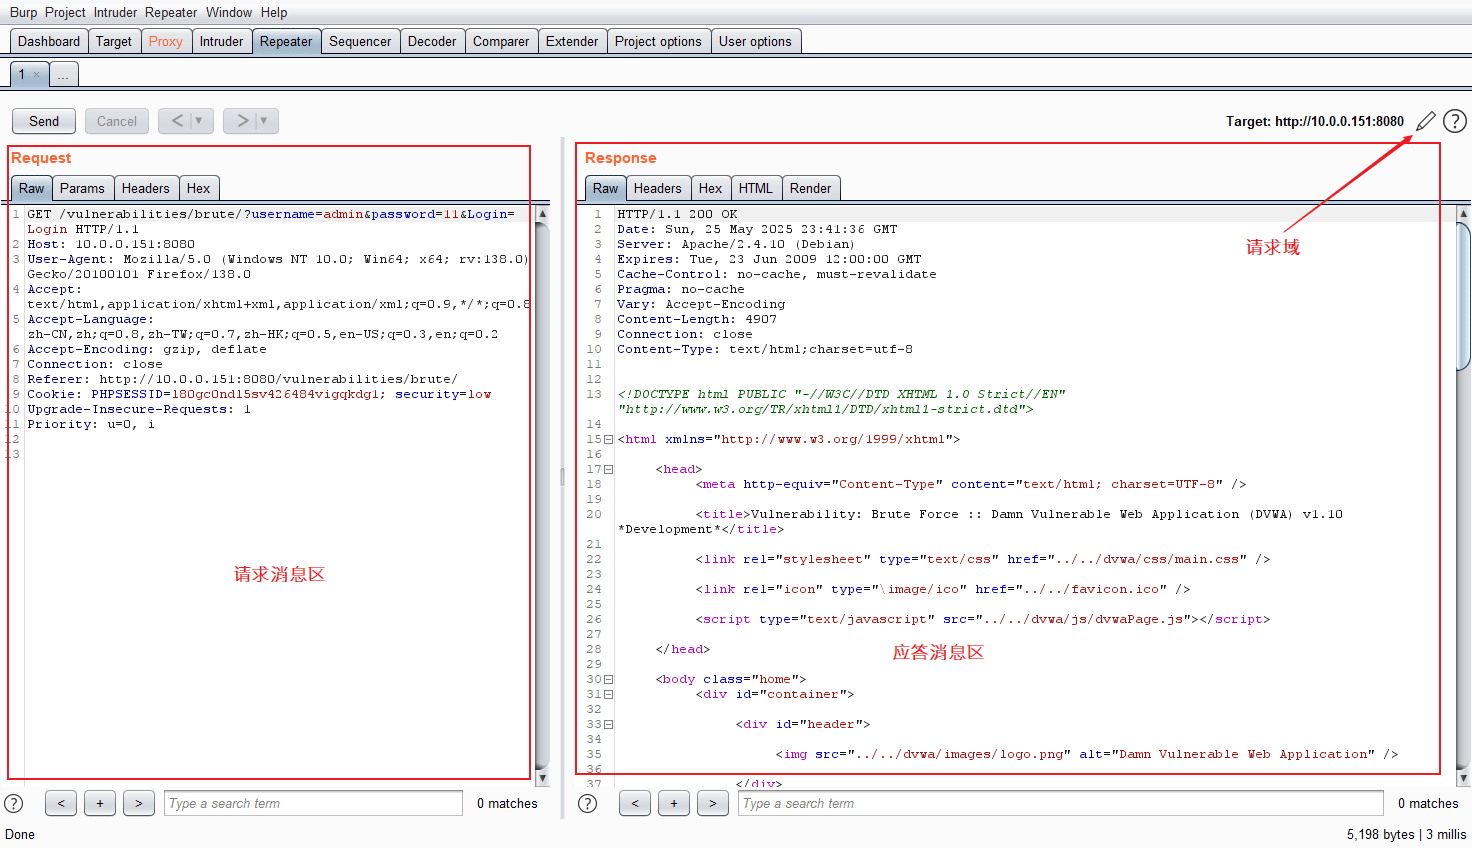Viewport: 1472px width, 848px height.
Task: Switch to the Intruder tool tab
Action: coord(221,41)
